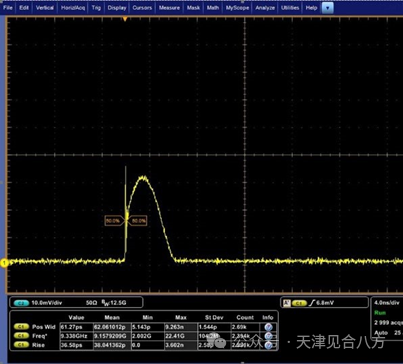Click the C1 badge for Freq measurement

pos(21,336)
